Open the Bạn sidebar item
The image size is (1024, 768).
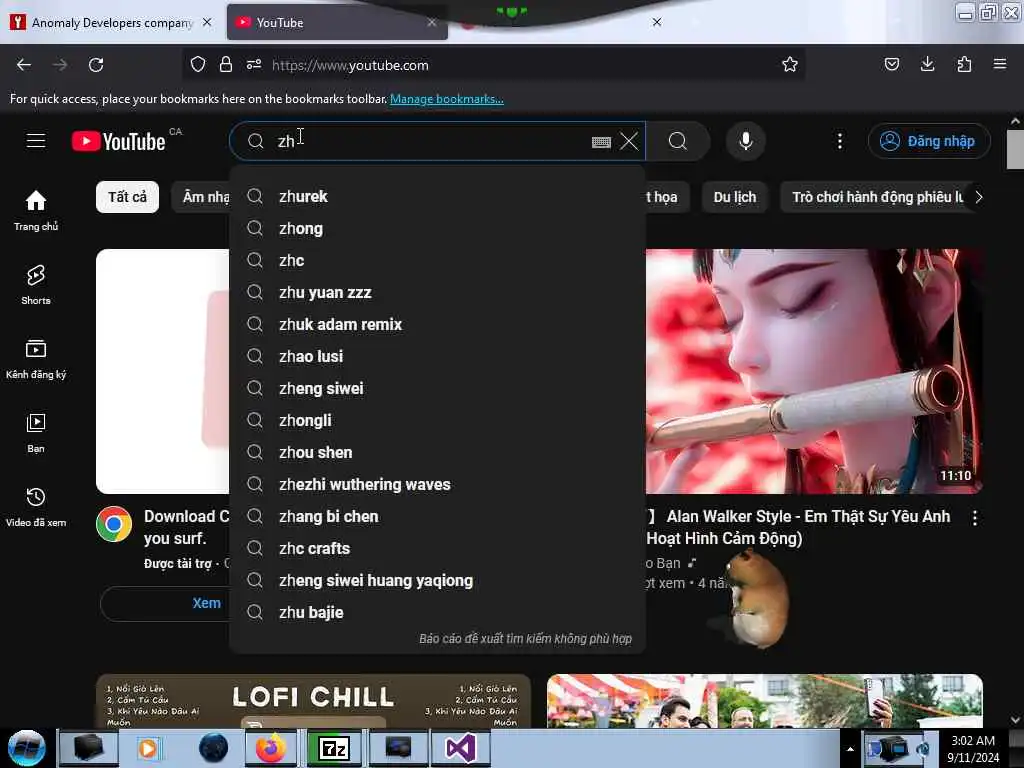(x=36, y=432)
